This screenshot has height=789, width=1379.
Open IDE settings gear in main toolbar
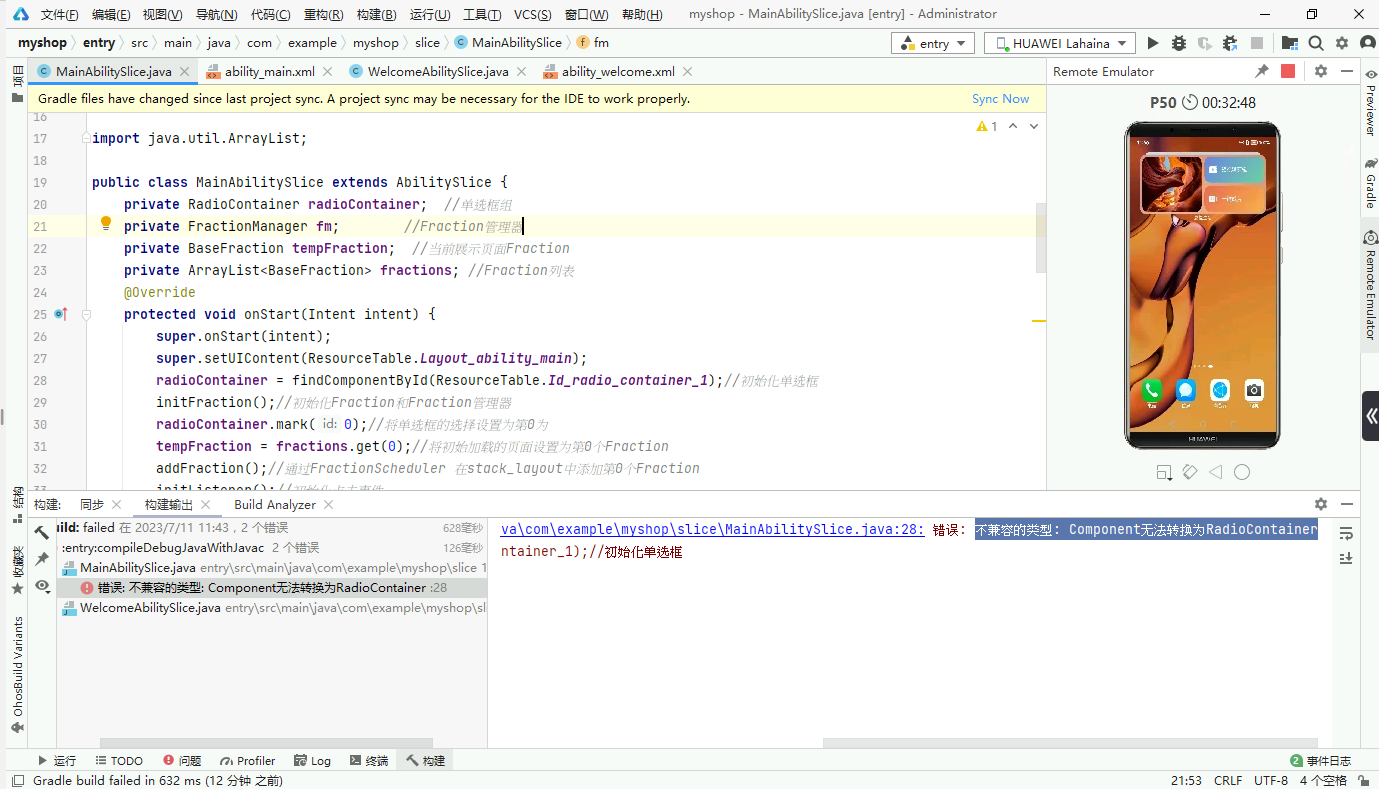pyautogui.click(x=1342, y=43)
